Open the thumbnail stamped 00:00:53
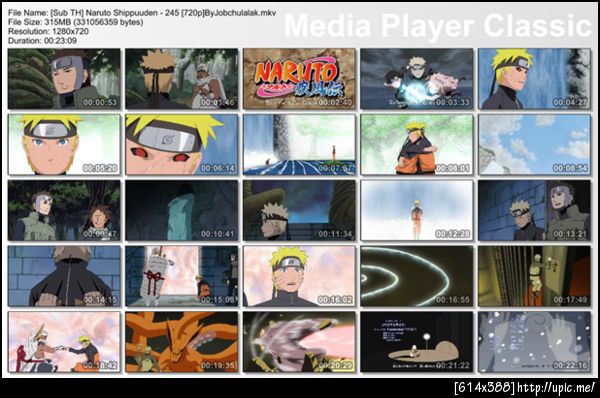This screenshot has width=600, height=398. pos(64,79)
